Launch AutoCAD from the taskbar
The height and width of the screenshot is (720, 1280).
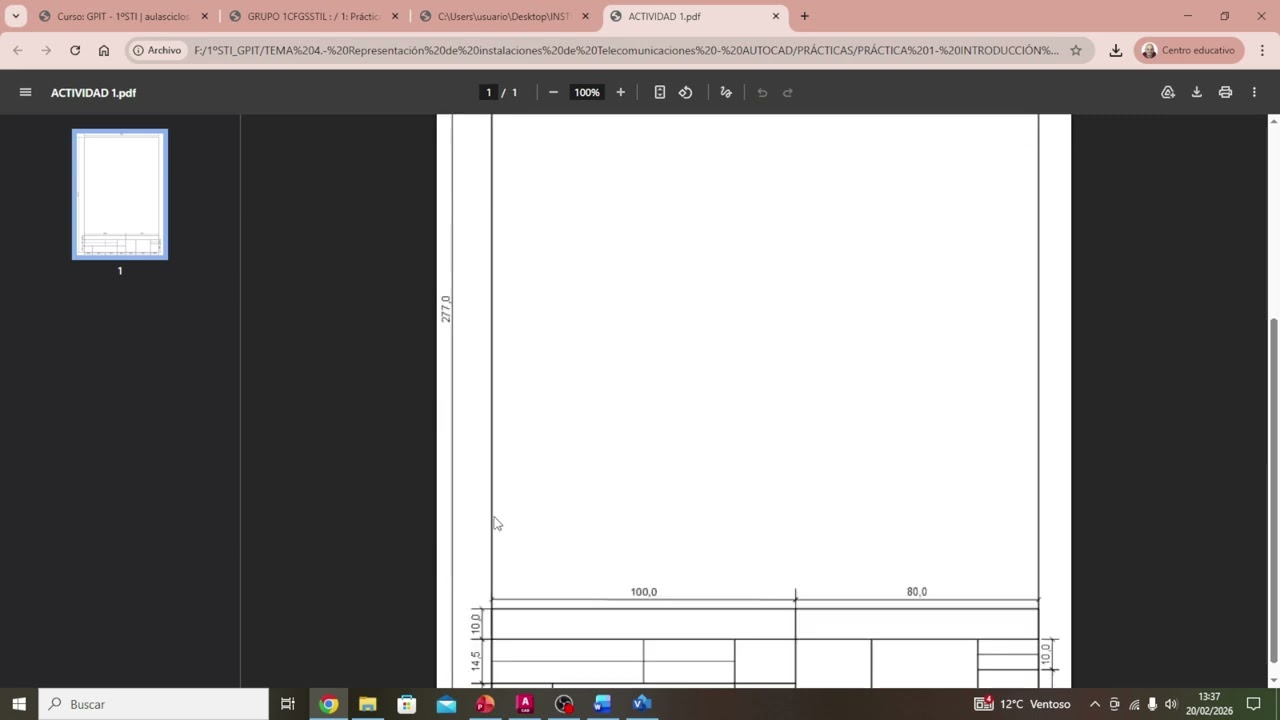pos(524,704)
